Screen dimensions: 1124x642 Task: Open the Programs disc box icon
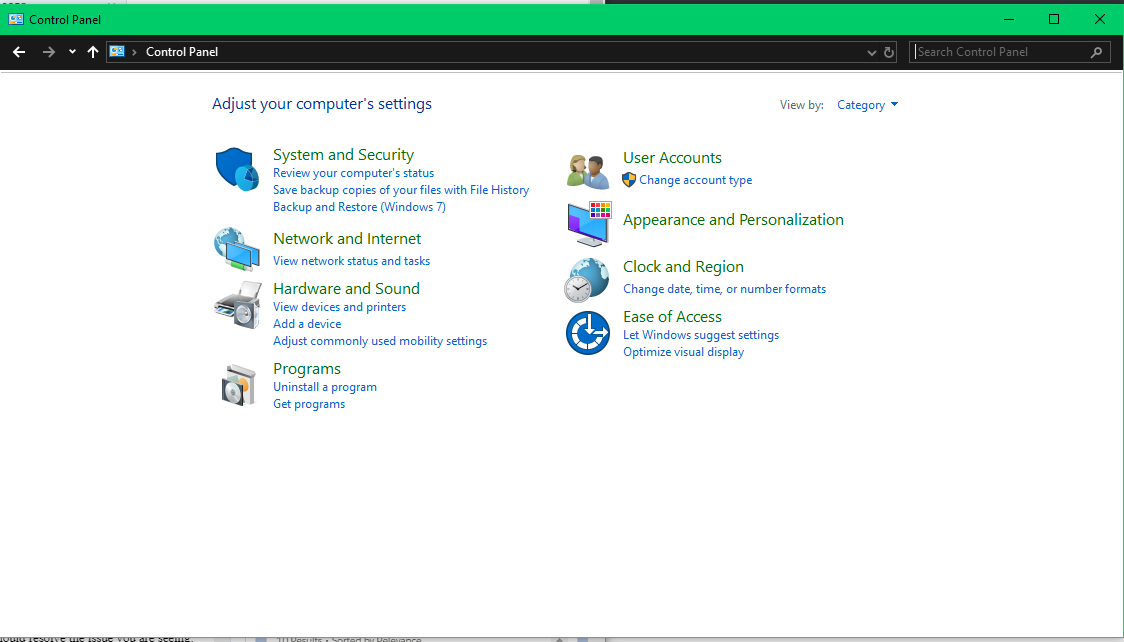coord(239,385)
